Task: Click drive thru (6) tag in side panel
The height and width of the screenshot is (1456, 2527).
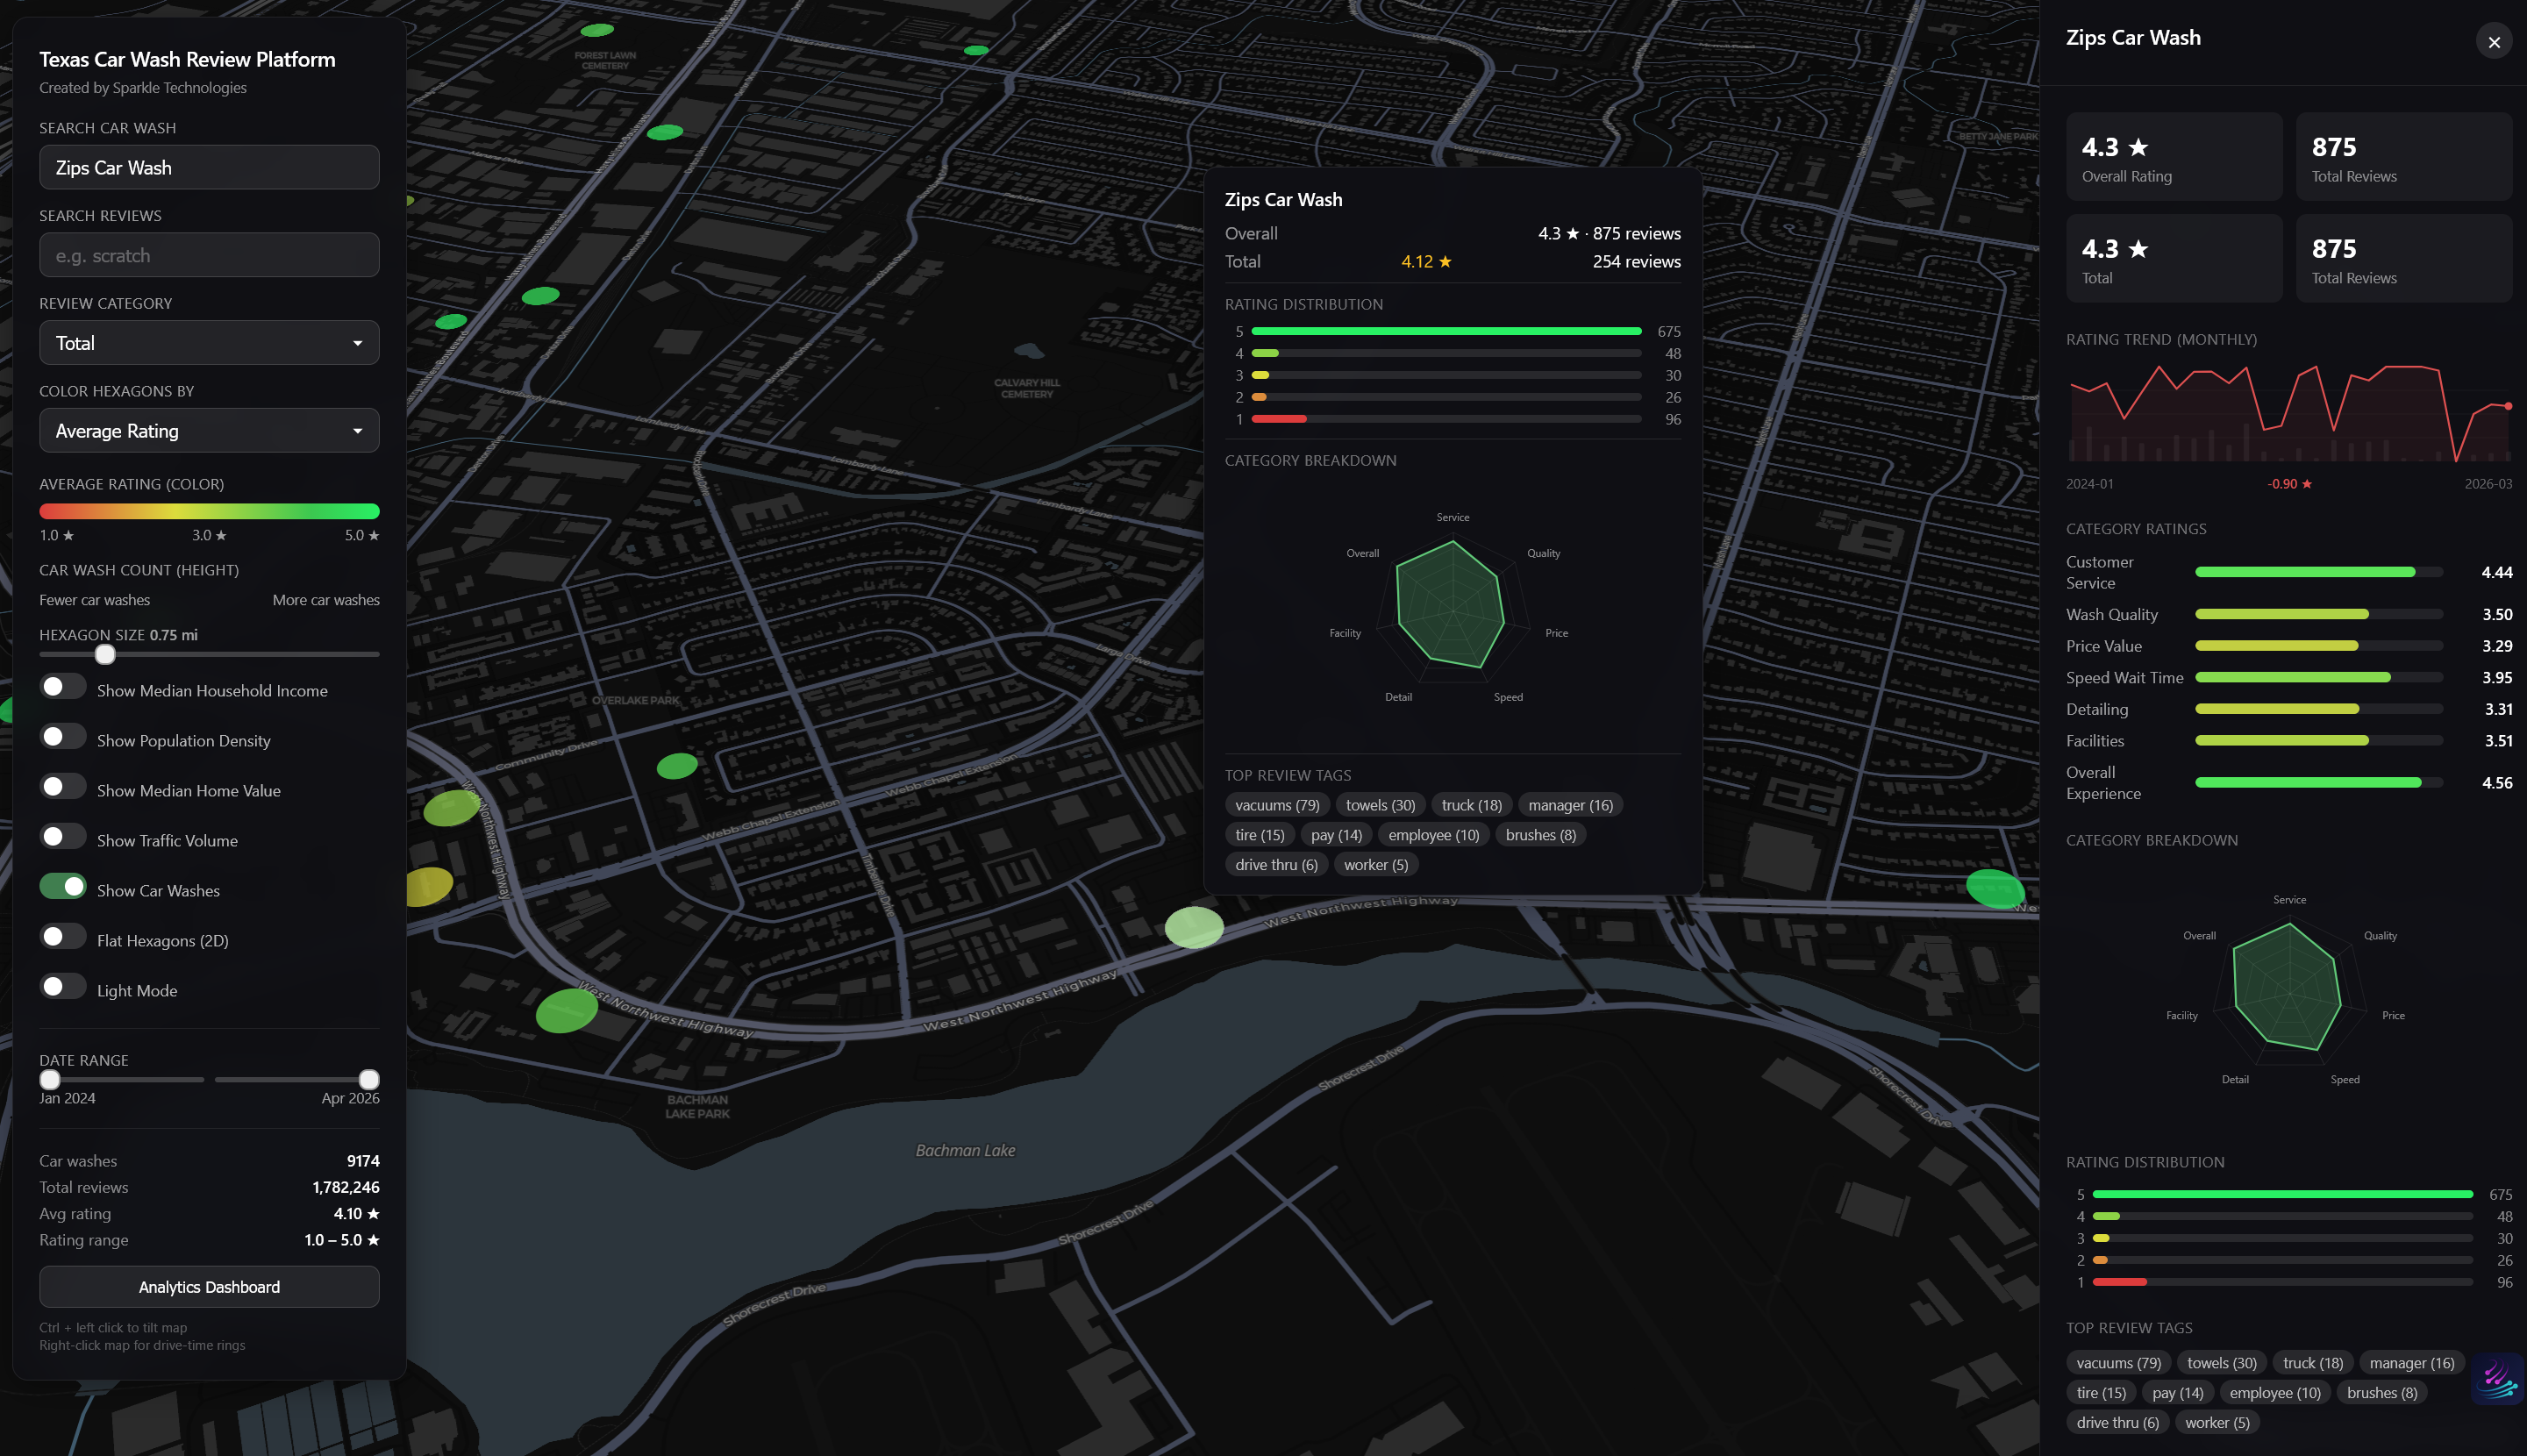Action: tap(2117, 1423)
